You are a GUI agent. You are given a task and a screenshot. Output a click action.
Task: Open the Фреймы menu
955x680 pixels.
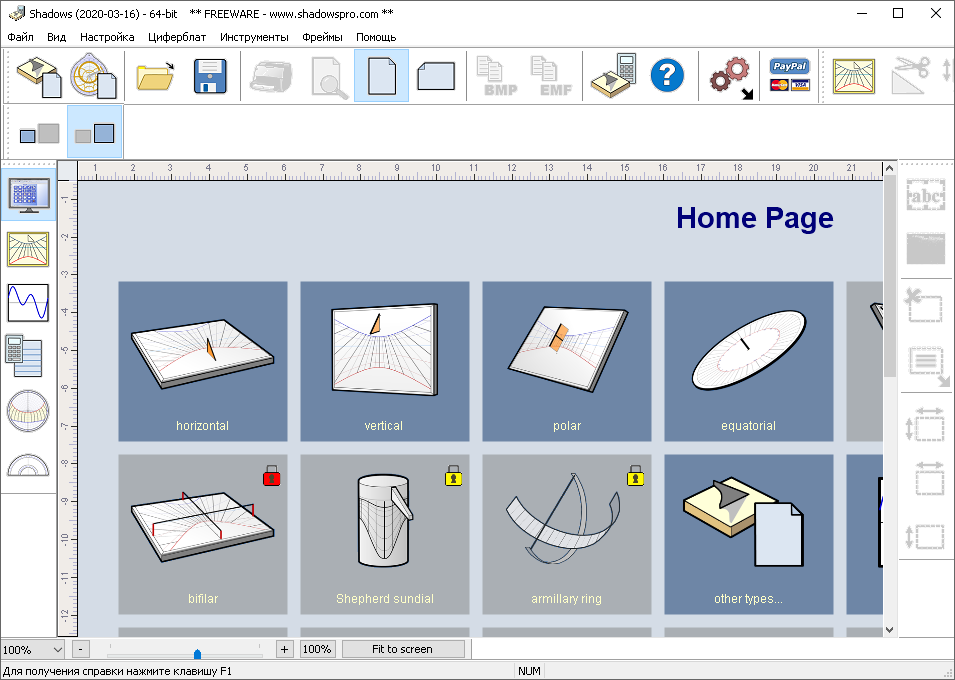[322, 37]
